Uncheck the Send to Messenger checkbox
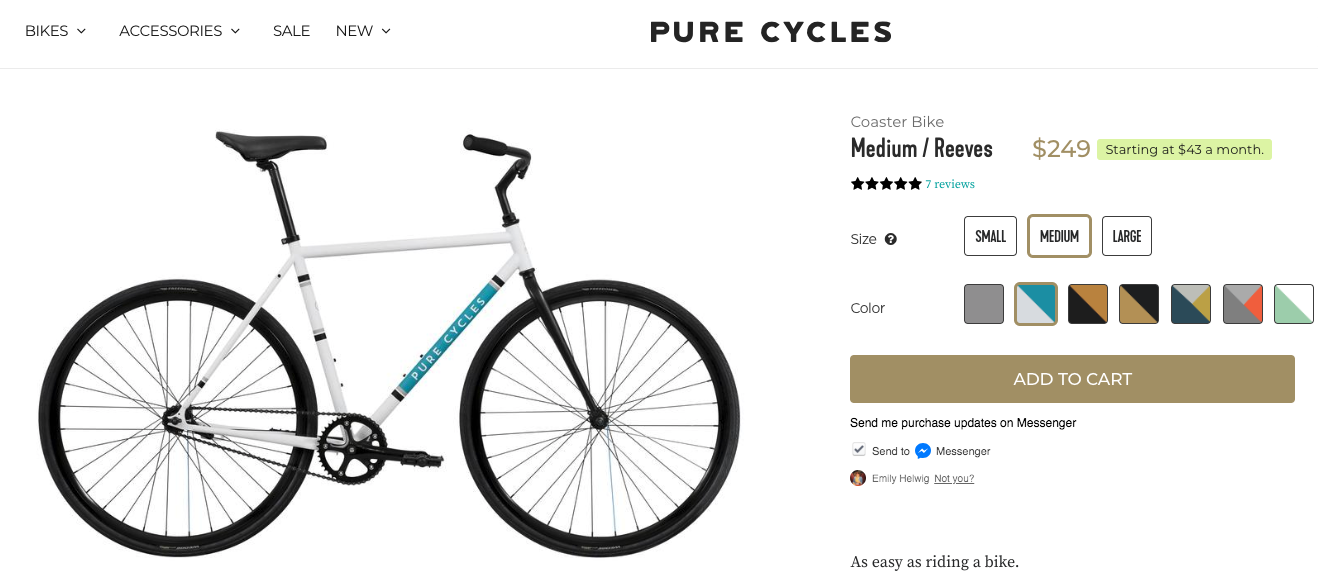 (x=859, y=449)
